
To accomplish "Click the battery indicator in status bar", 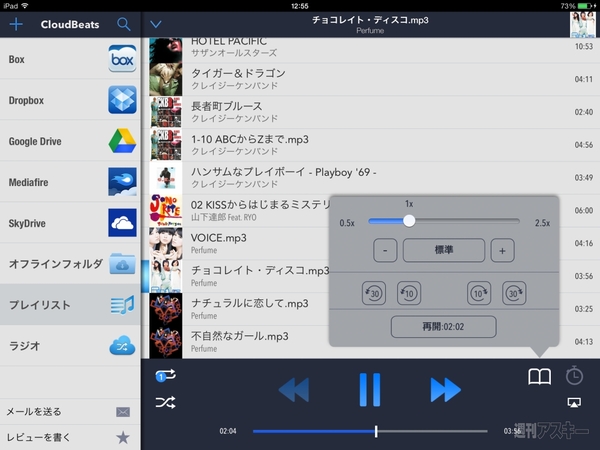I will click(587, 6).
